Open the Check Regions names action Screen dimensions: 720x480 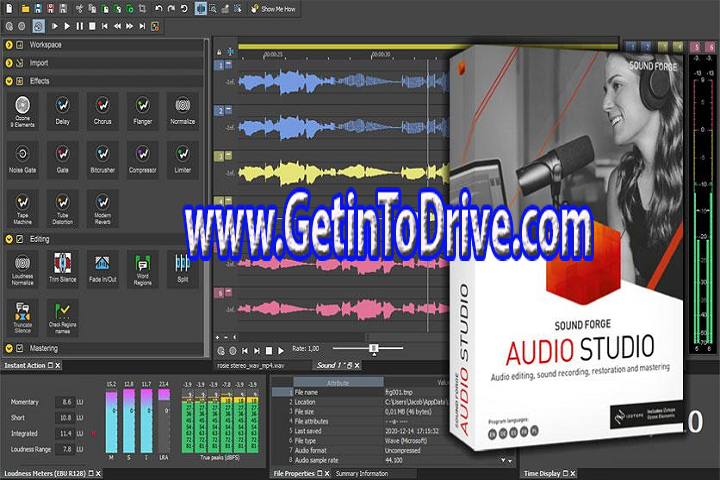tap(62, 317)
